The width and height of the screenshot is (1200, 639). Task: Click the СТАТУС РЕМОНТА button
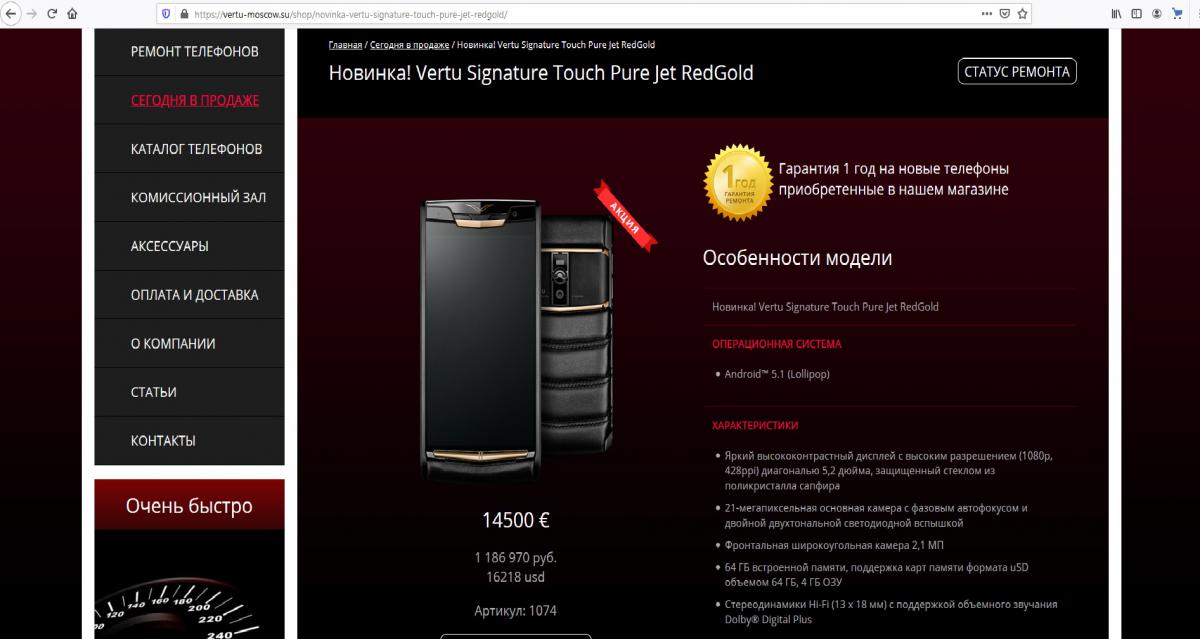pyautogui.click(x=1017, y=71)
